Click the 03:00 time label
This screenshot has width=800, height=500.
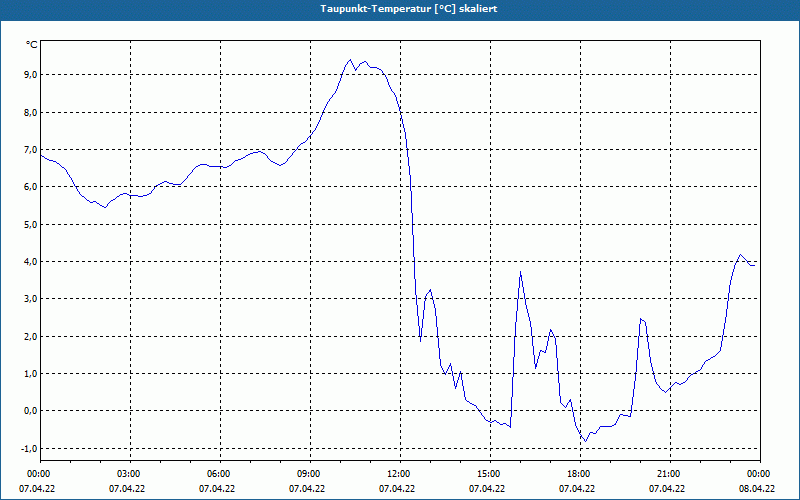pyautogui.click(x=131, y=474)
